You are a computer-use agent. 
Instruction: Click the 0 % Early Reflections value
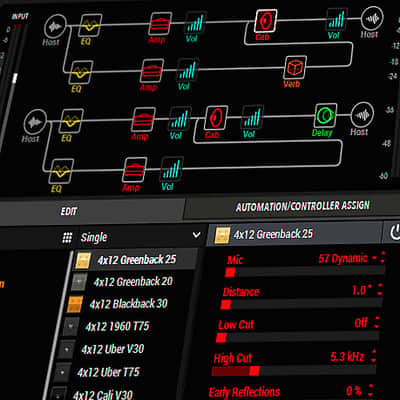tap(354, 390)
